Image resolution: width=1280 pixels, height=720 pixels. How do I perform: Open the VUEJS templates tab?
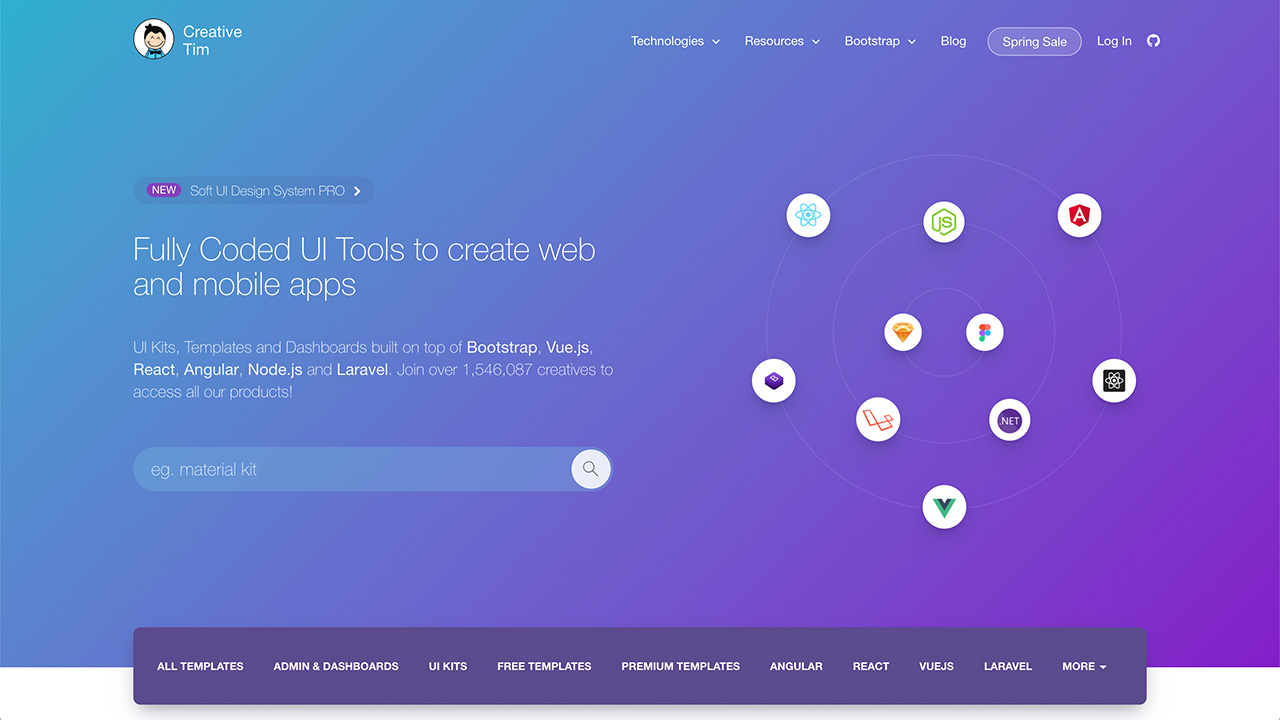[x=937, y=666]
